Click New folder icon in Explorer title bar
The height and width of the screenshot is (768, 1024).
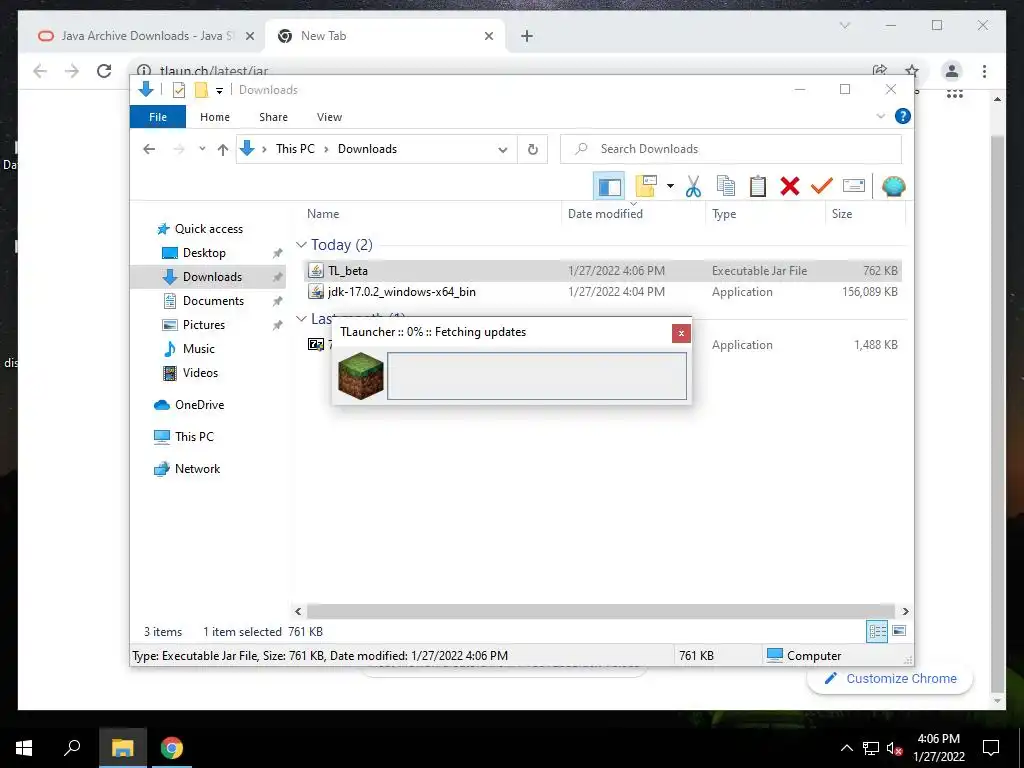[x=201, y=90]
